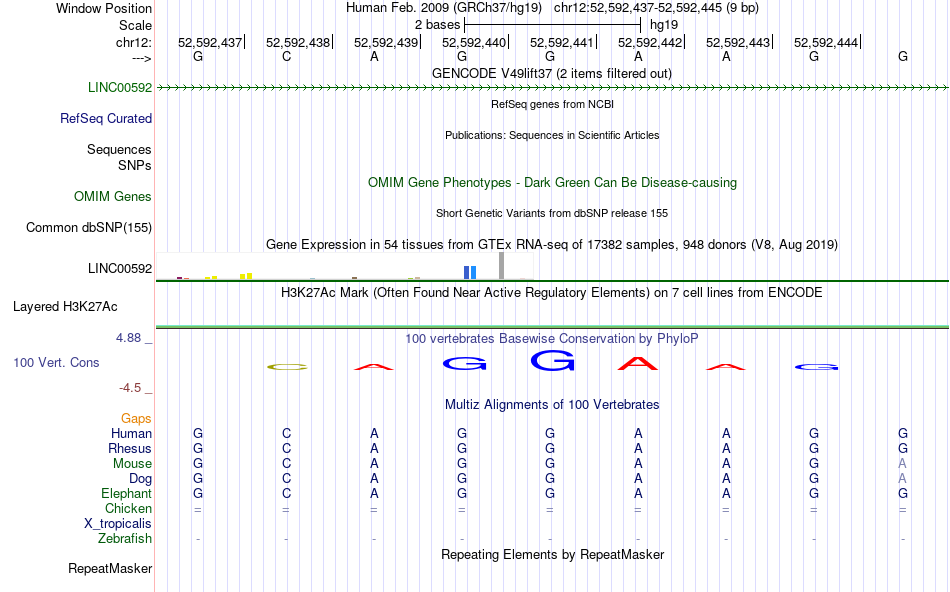Click Repeating Elements by RepeatMasker title
This screenshot has width=950, height=592.
553,554
